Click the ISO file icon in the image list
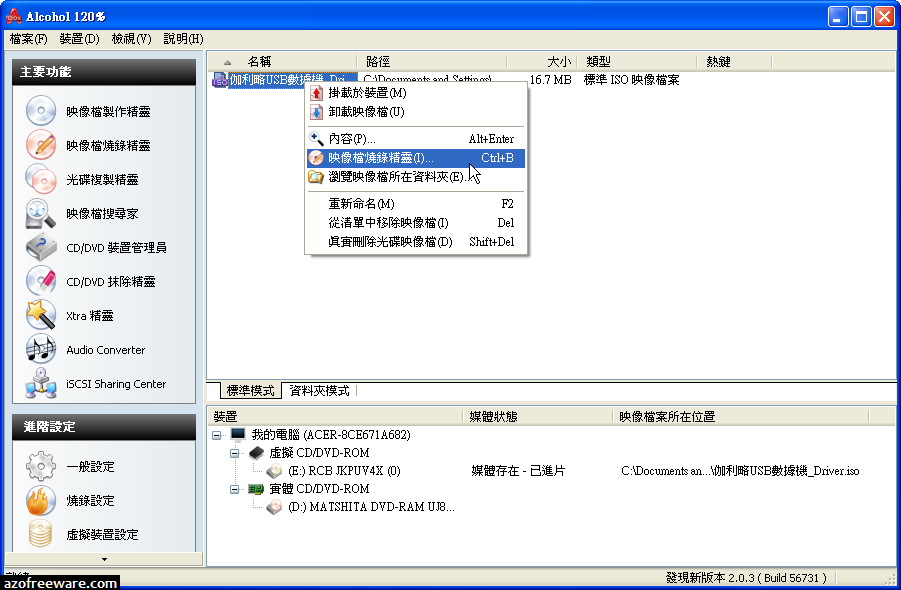This screenshot has width=901, height=590. (x=220, y=80)
